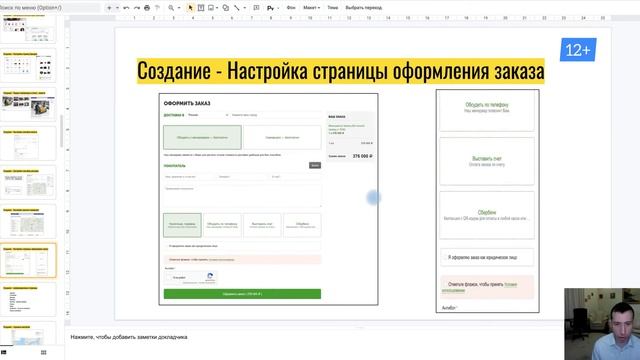Expand the insert image dropdown arrow
The image size is (640, 360).
(x=217, y=8)
